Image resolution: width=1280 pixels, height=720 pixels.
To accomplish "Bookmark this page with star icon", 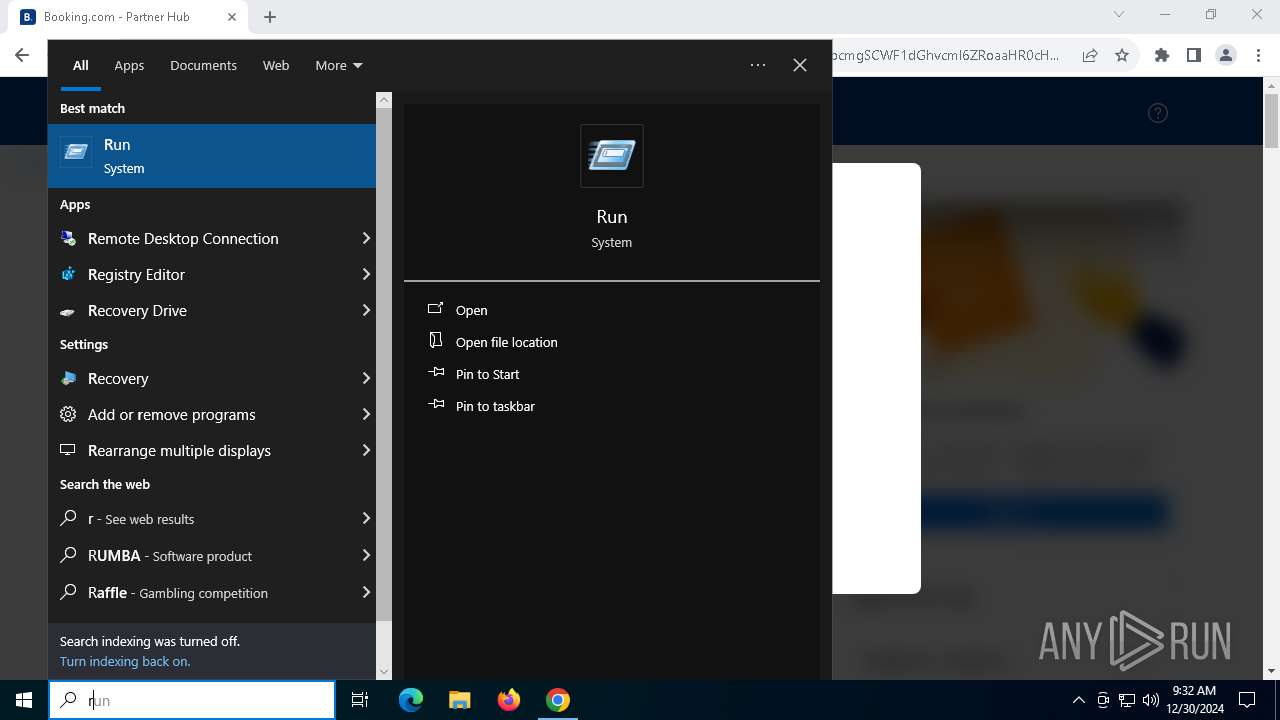I will (1122, 55).
